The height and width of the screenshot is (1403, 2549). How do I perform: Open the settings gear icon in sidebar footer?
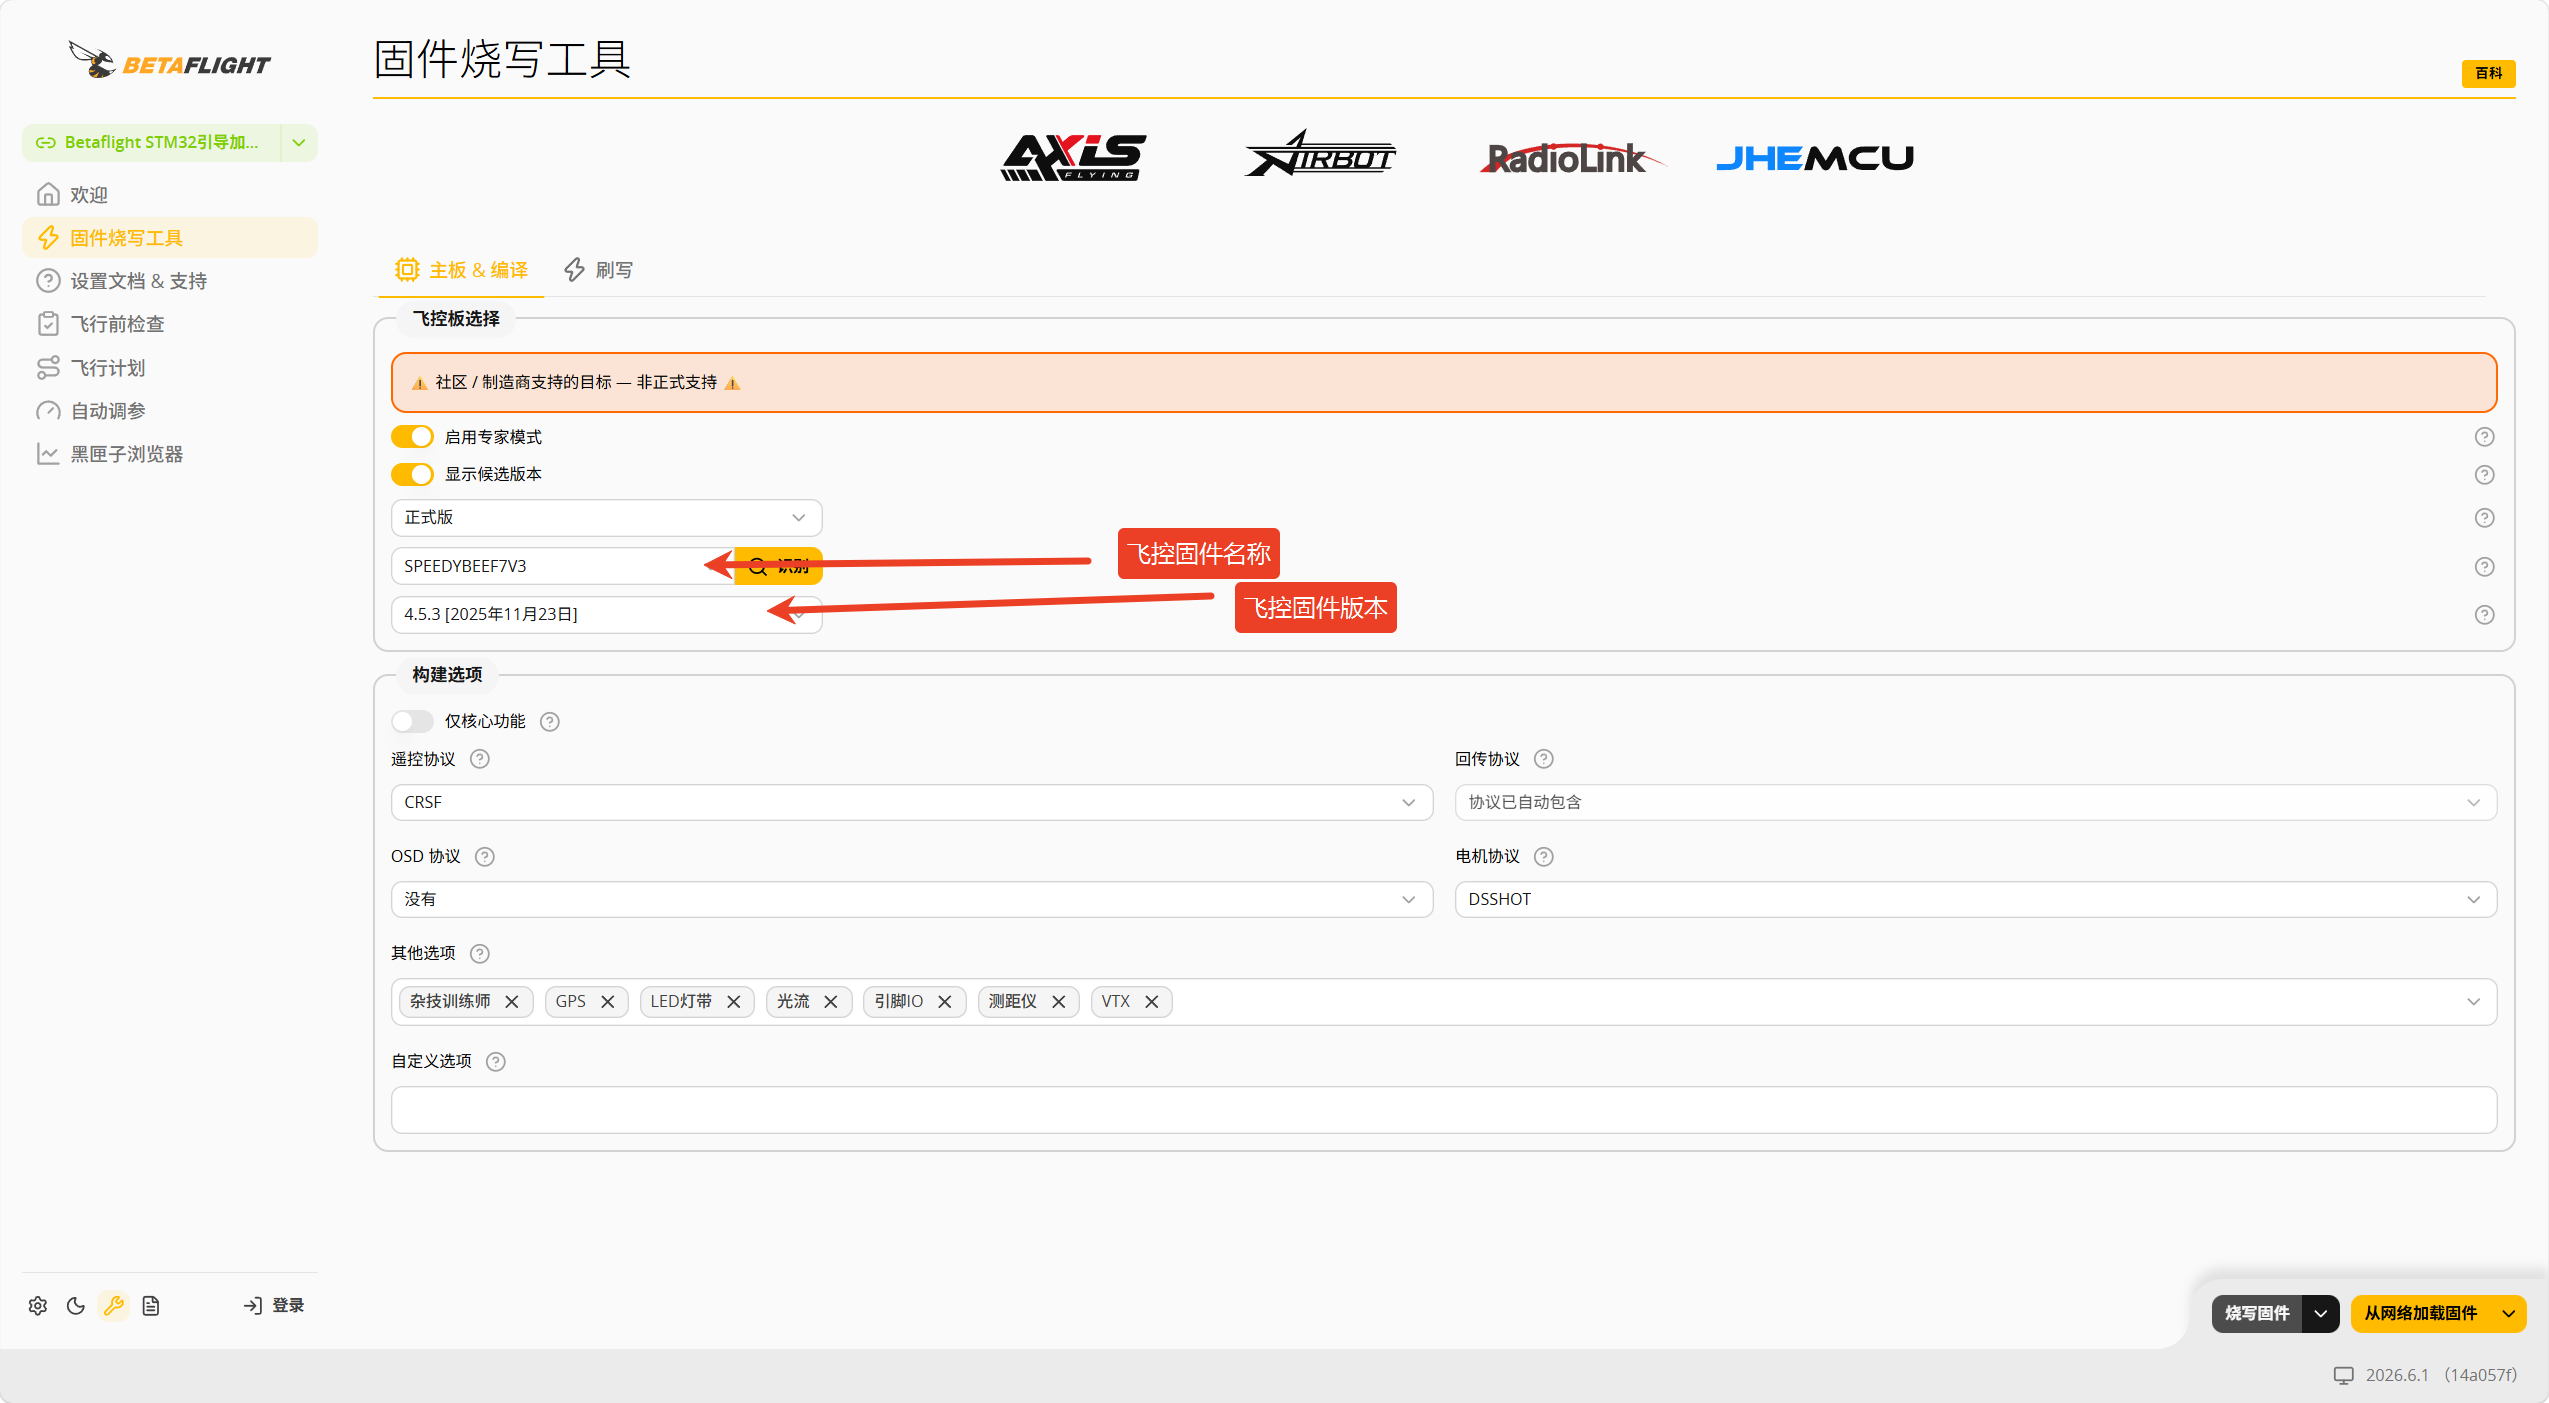(x=38, y=1305)
